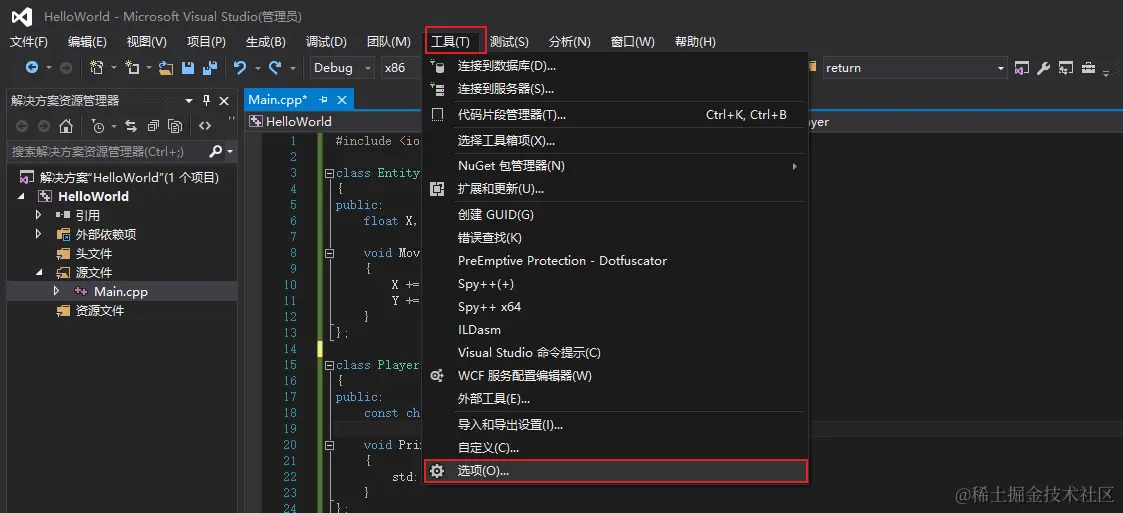Viewport: 1123px width, 513px height.
Task: Click the pin icon on Main.cpp tab
Action: (323, 100)
